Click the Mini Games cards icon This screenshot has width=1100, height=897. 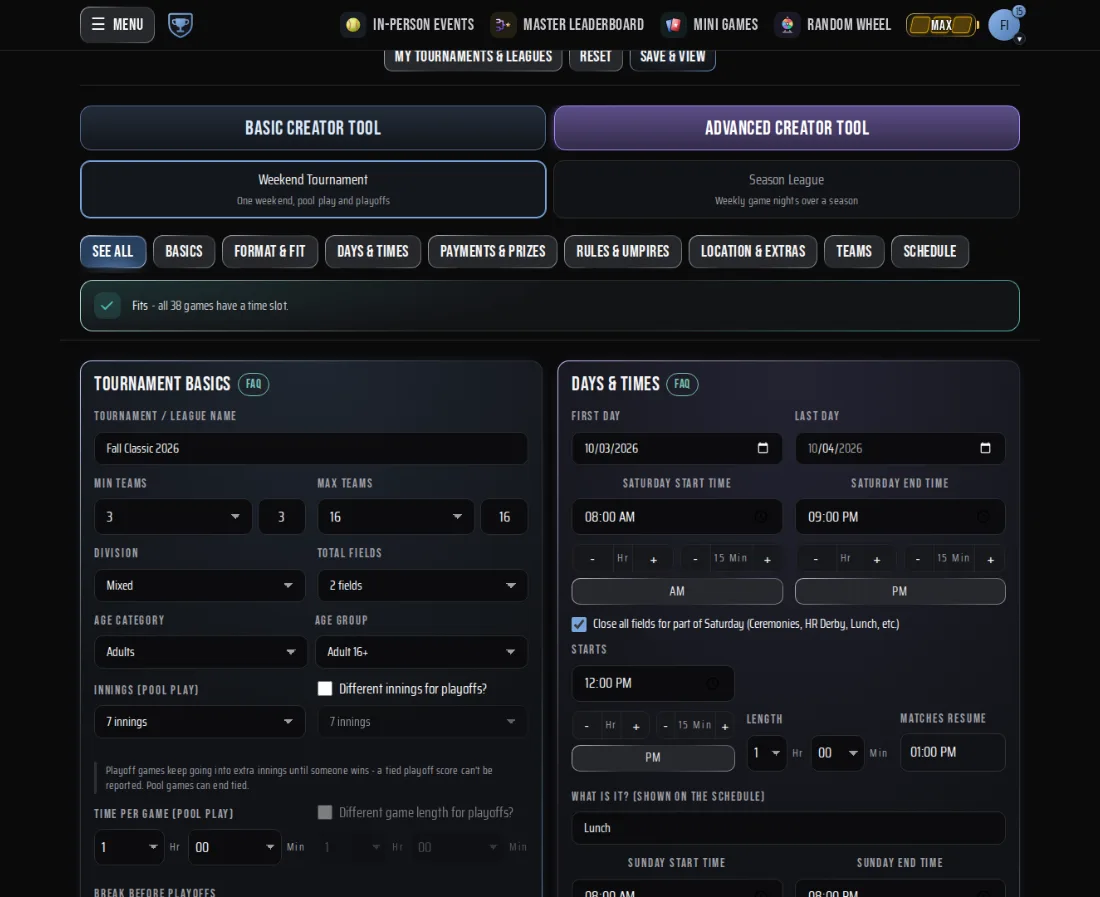[673, 25]
